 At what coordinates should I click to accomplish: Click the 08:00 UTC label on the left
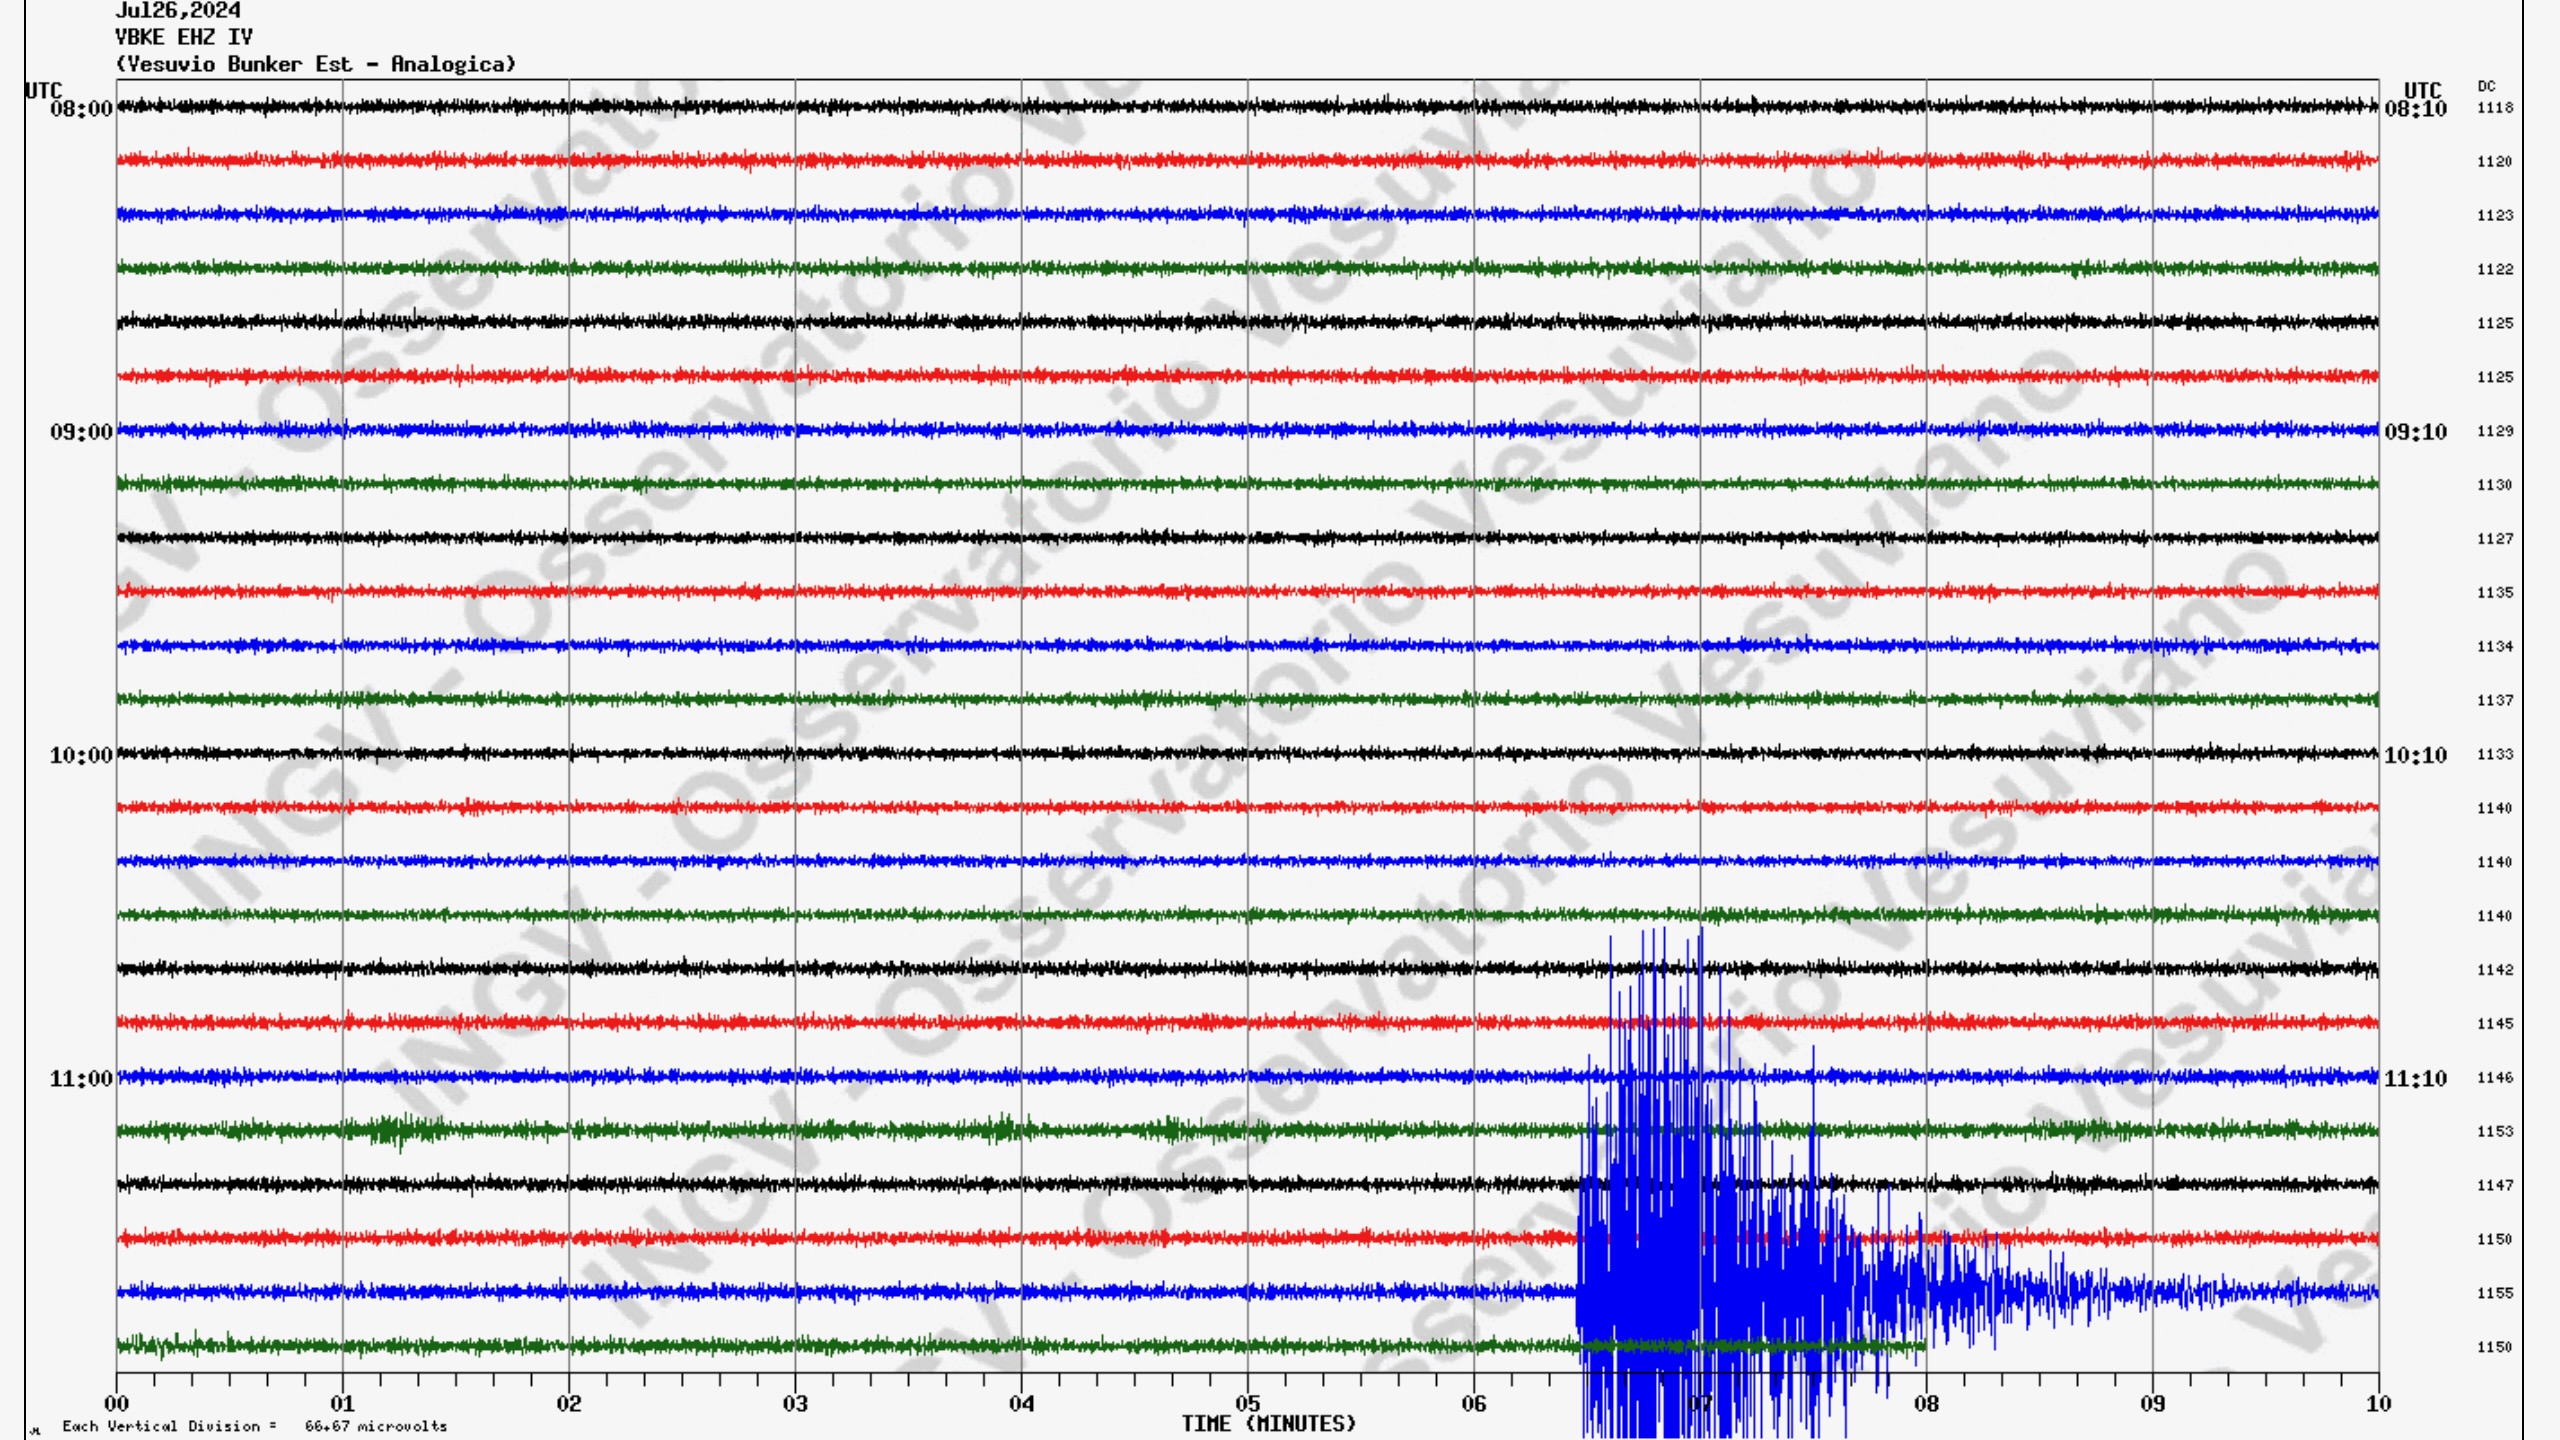point(81,109)
